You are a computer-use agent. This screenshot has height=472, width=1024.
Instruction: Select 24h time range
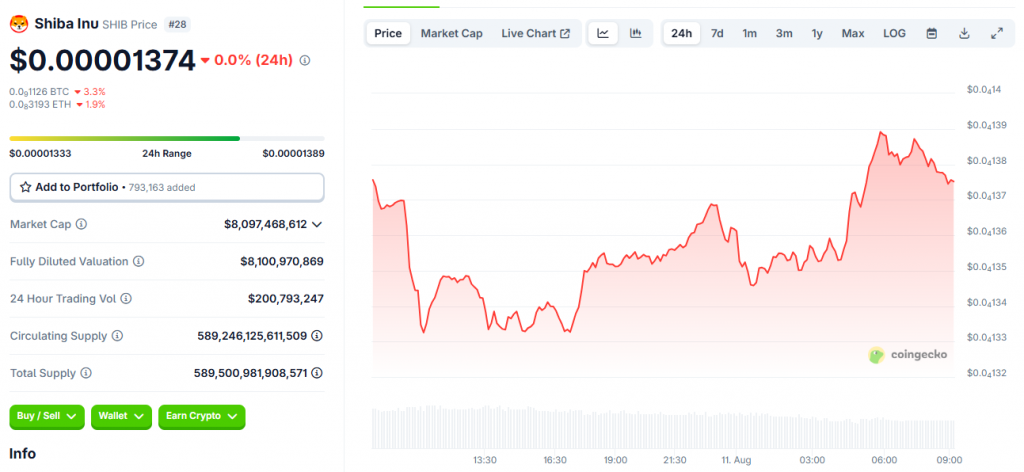(681, 33)
